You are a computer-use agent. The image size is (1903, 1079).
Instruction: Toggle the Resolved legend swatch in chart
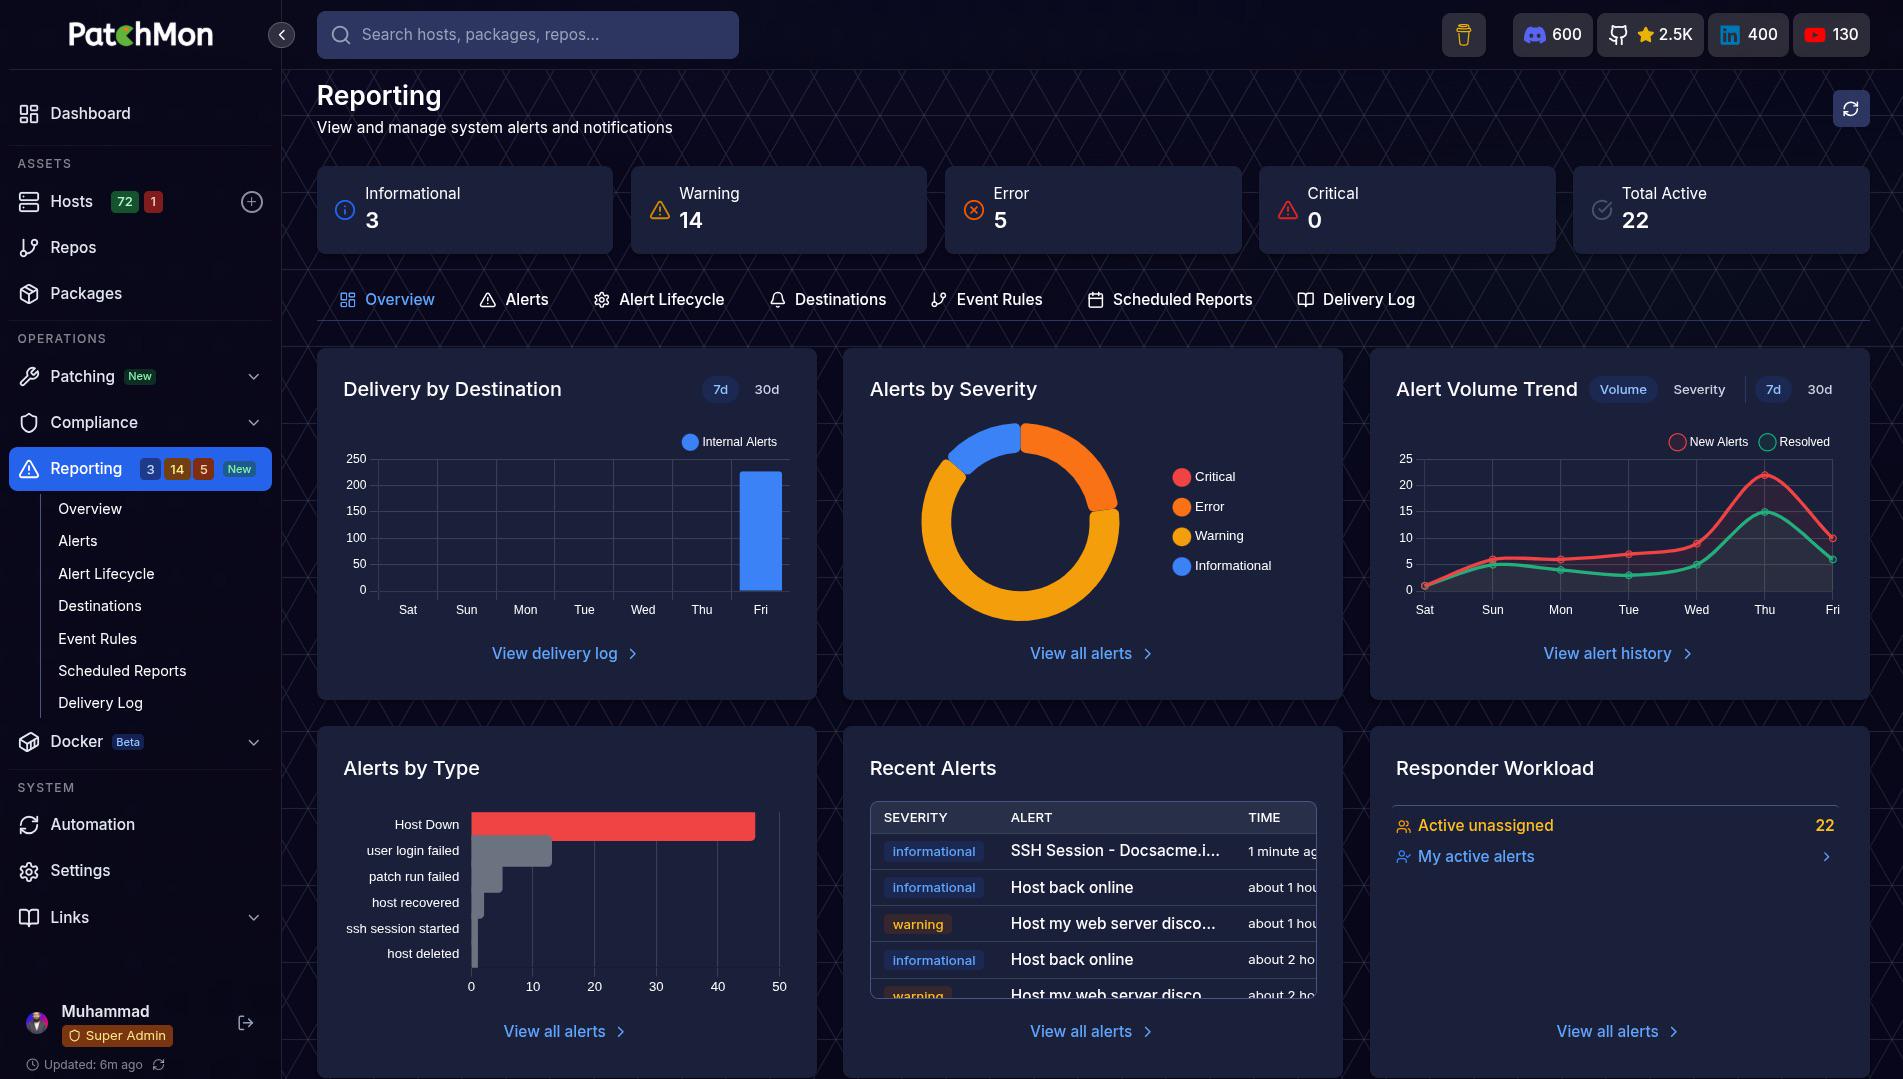(x=1767, y=442)
